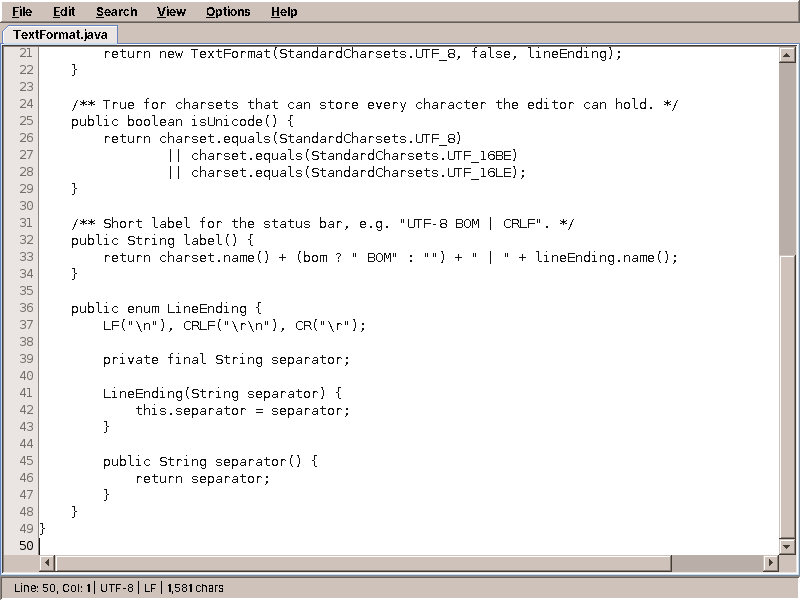
Task: Click the closing brace on line 49
Action: 42,529
